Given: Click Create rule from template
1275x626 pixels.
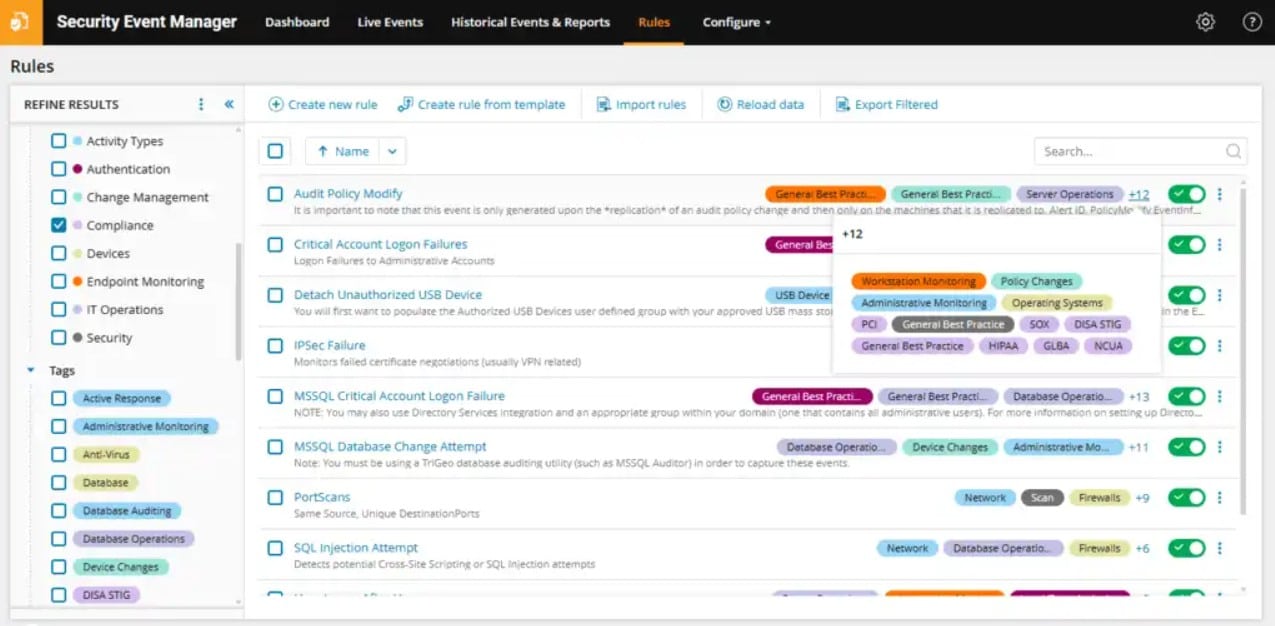Looking at the screenshot, I should (x=481, y=104).
